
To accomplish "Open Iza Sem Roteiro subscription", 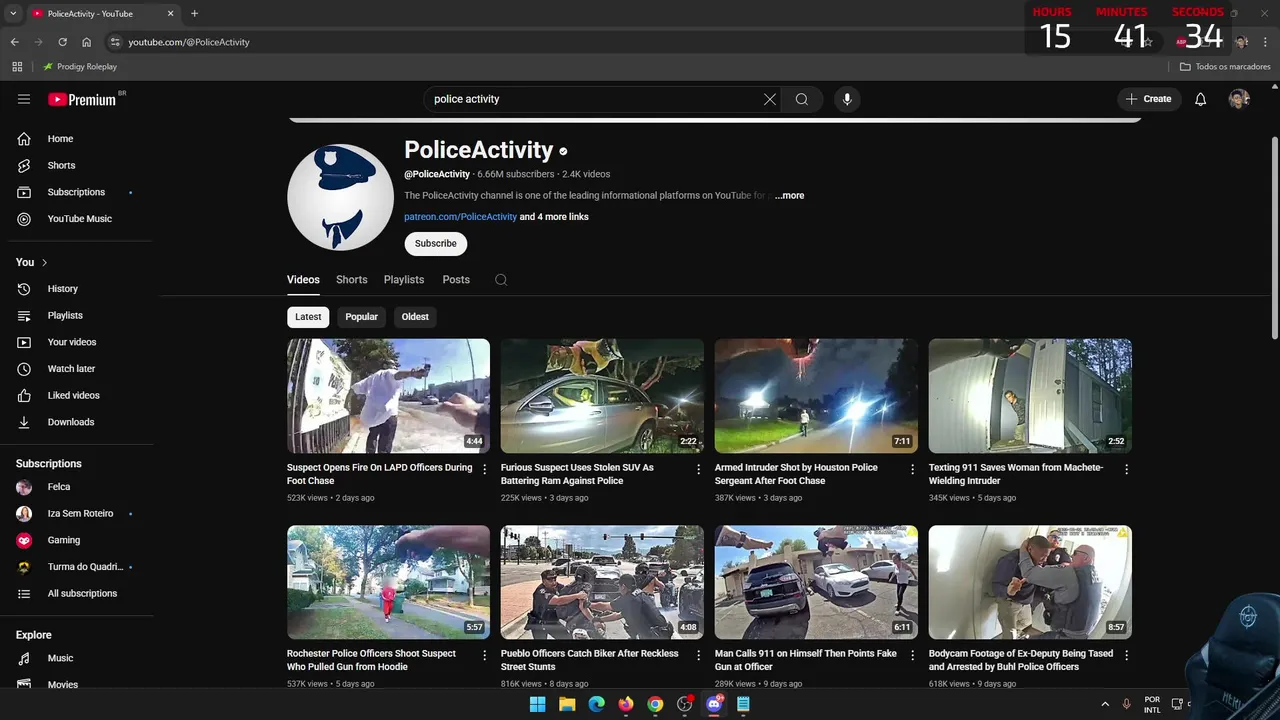I will (x=80, y=514).
